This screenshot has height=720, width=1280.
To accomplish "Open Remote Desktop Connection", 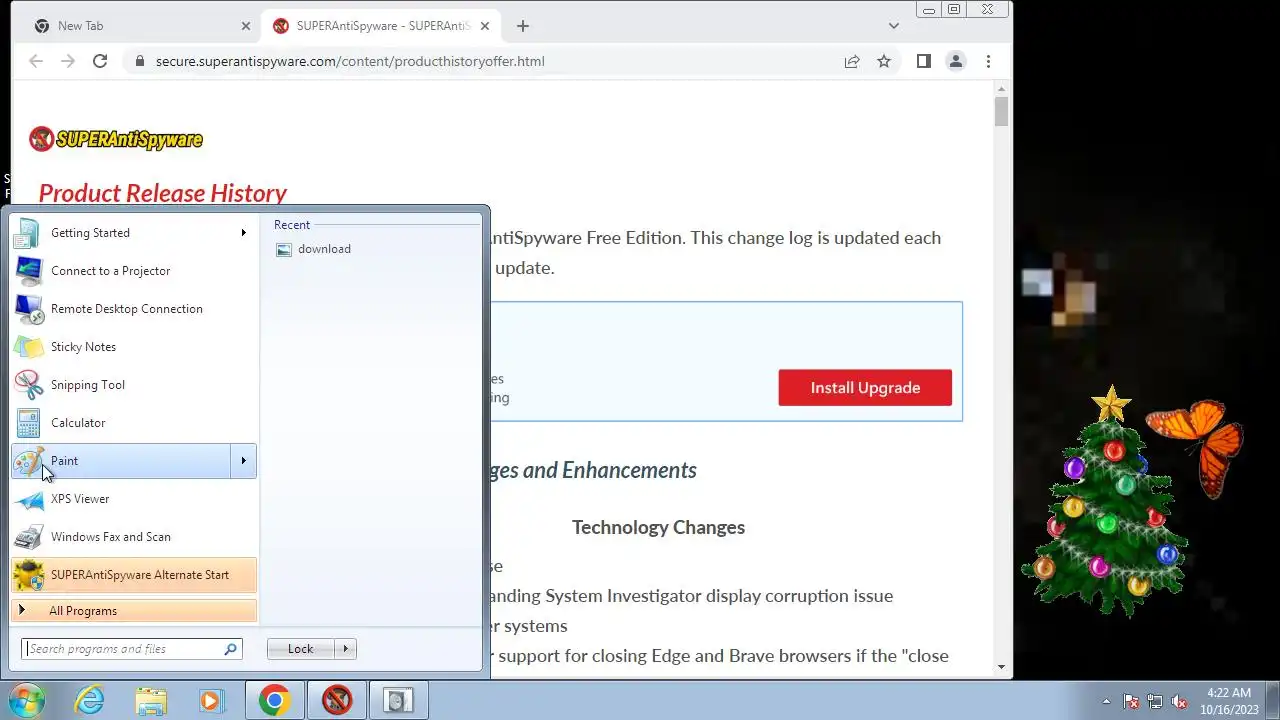I will [133, 309].
